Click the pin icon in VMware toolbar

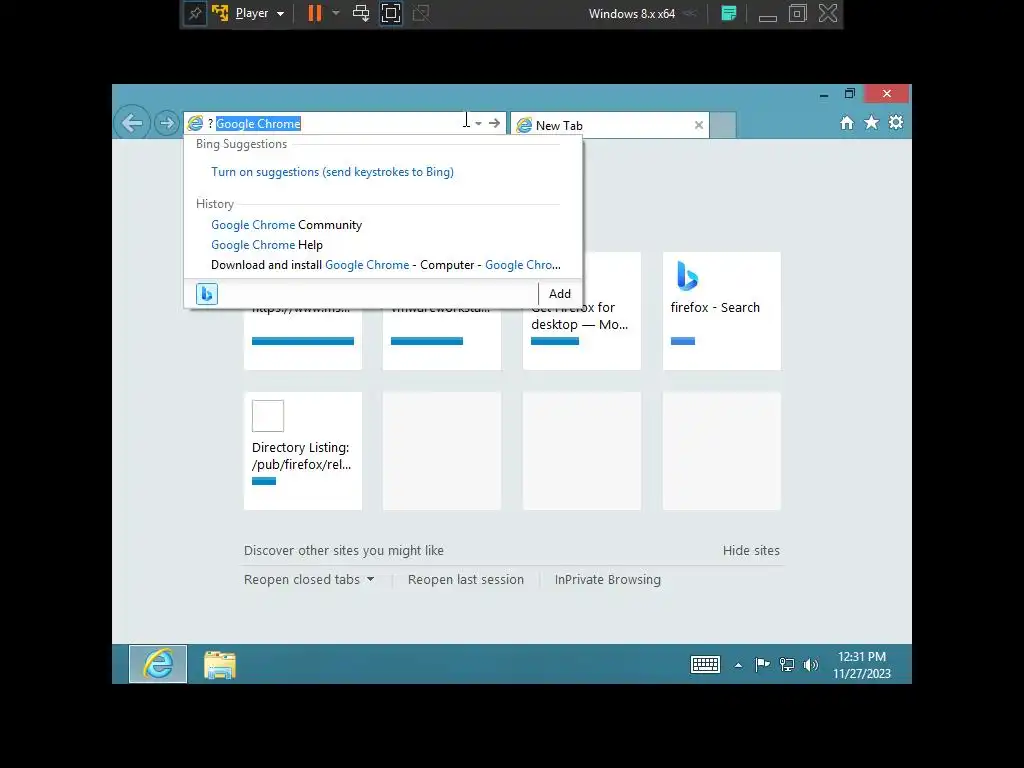pos(195,13)
